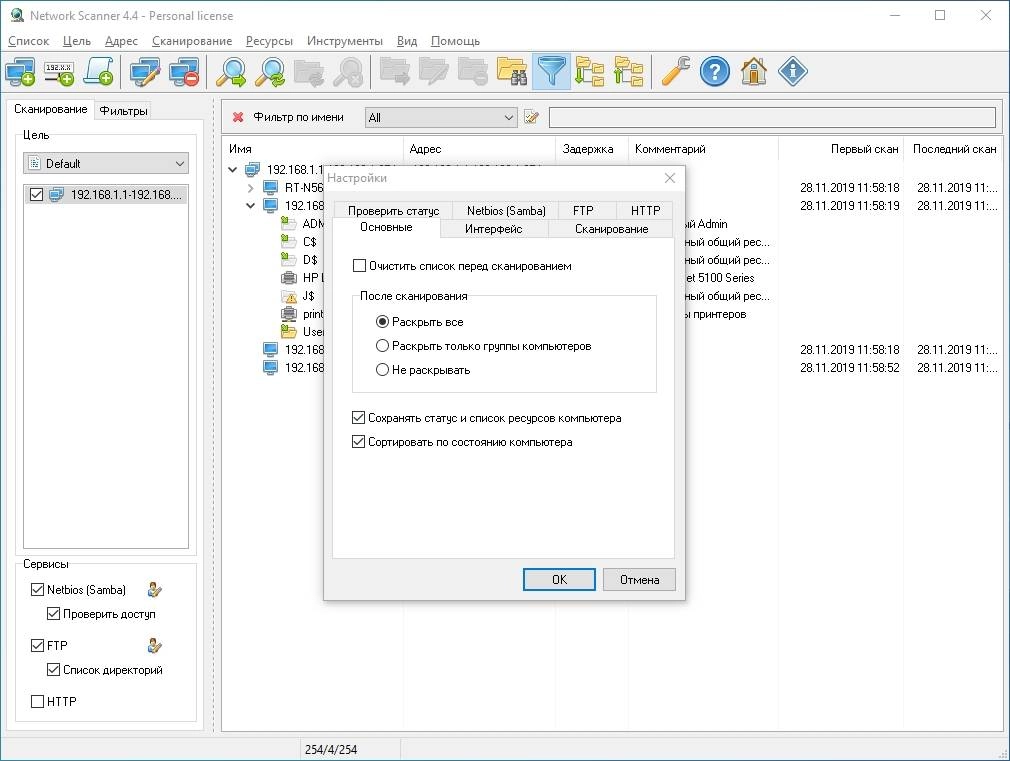Open 'Сканирование' tab in settings dialog
The width and height of the screenshot is (1010, 761).
[x=611, y=229]
